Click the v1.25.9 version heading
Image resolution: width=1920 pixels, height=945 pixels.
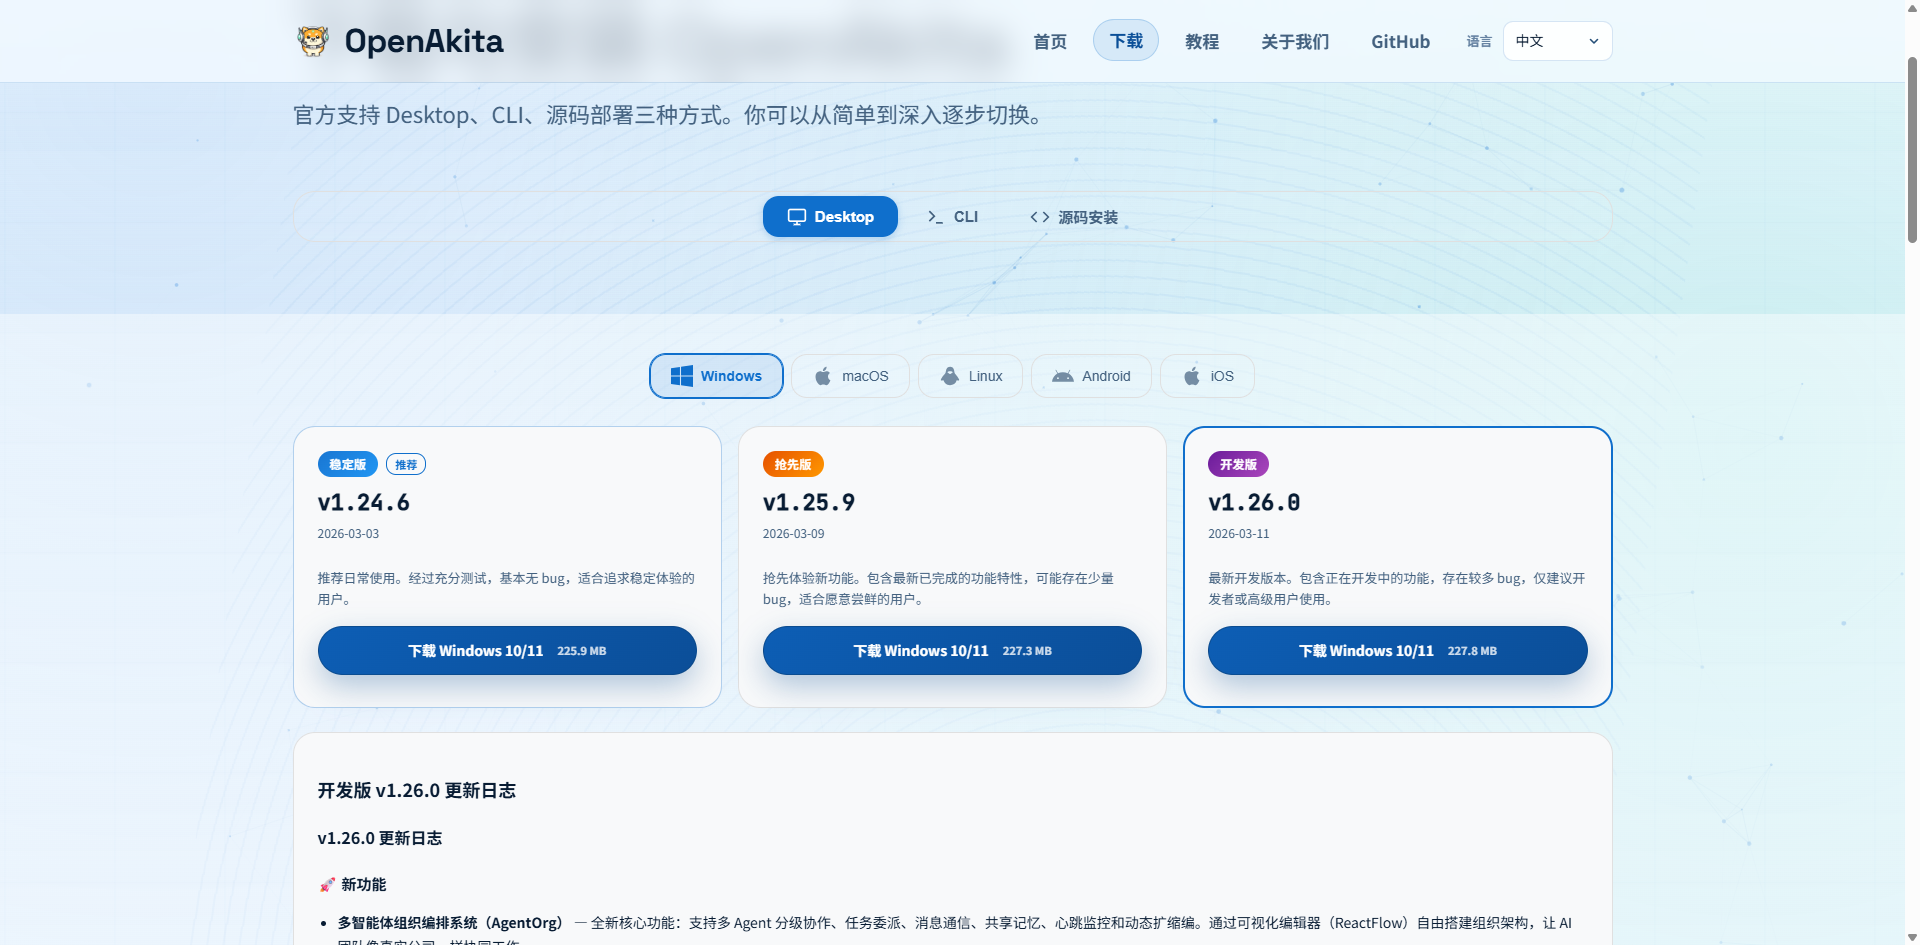[809, 503]
